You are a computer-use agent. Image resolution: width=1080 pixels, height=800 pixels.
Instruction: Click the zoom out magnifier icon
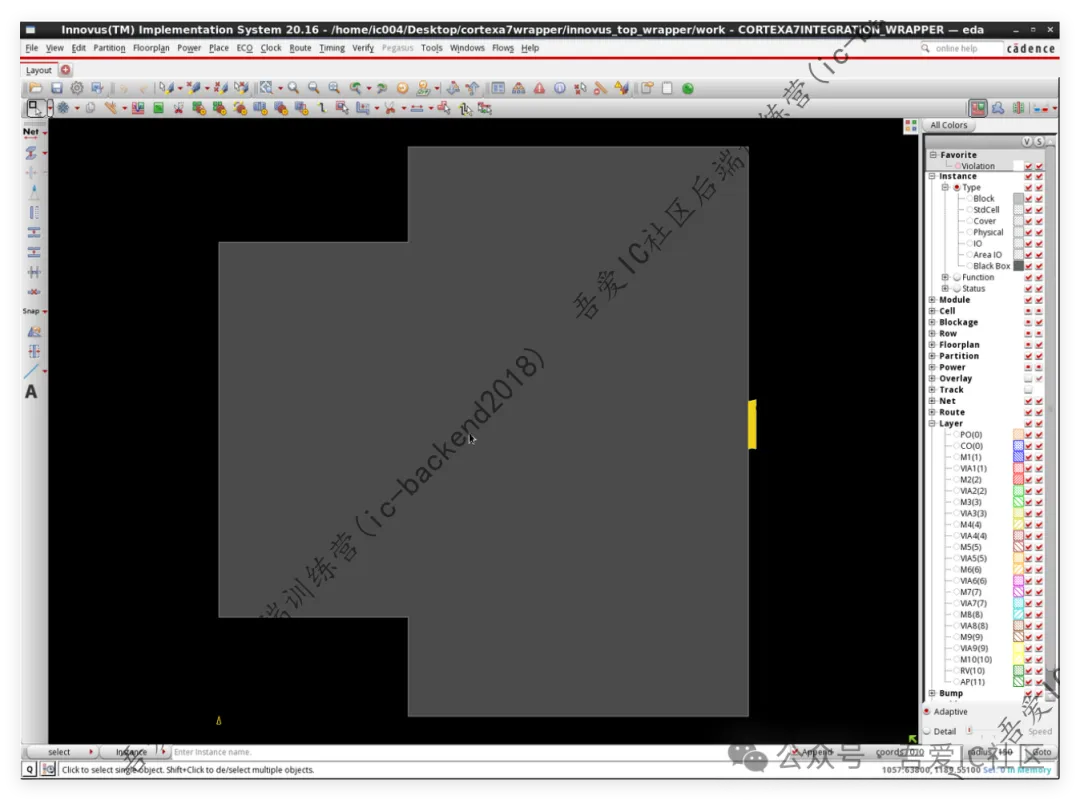coord(313,88)
